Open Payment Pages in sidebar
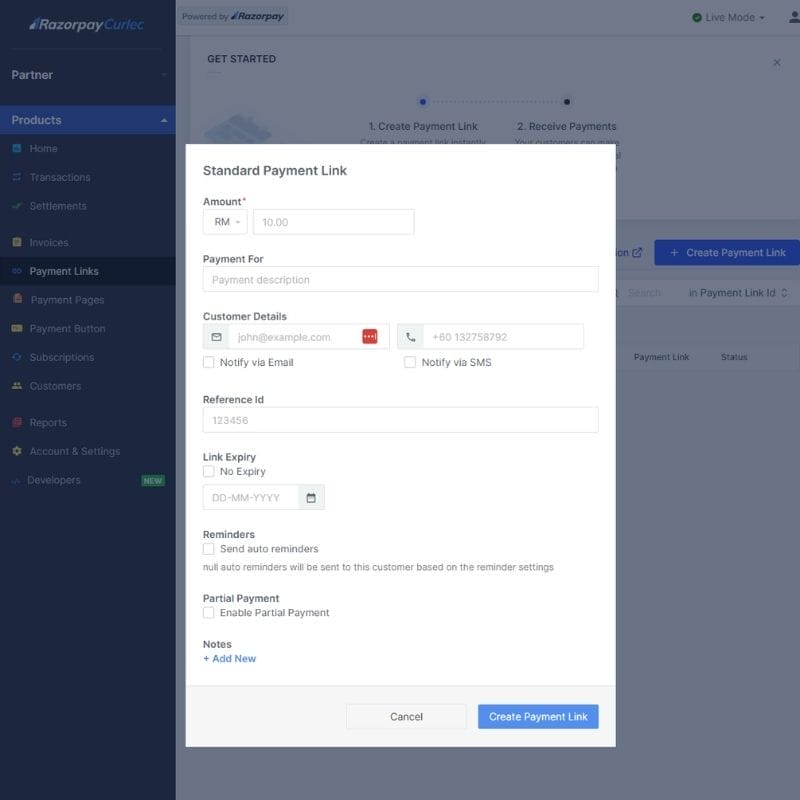The height and width of the screenshot is (800, 800). 67,300
